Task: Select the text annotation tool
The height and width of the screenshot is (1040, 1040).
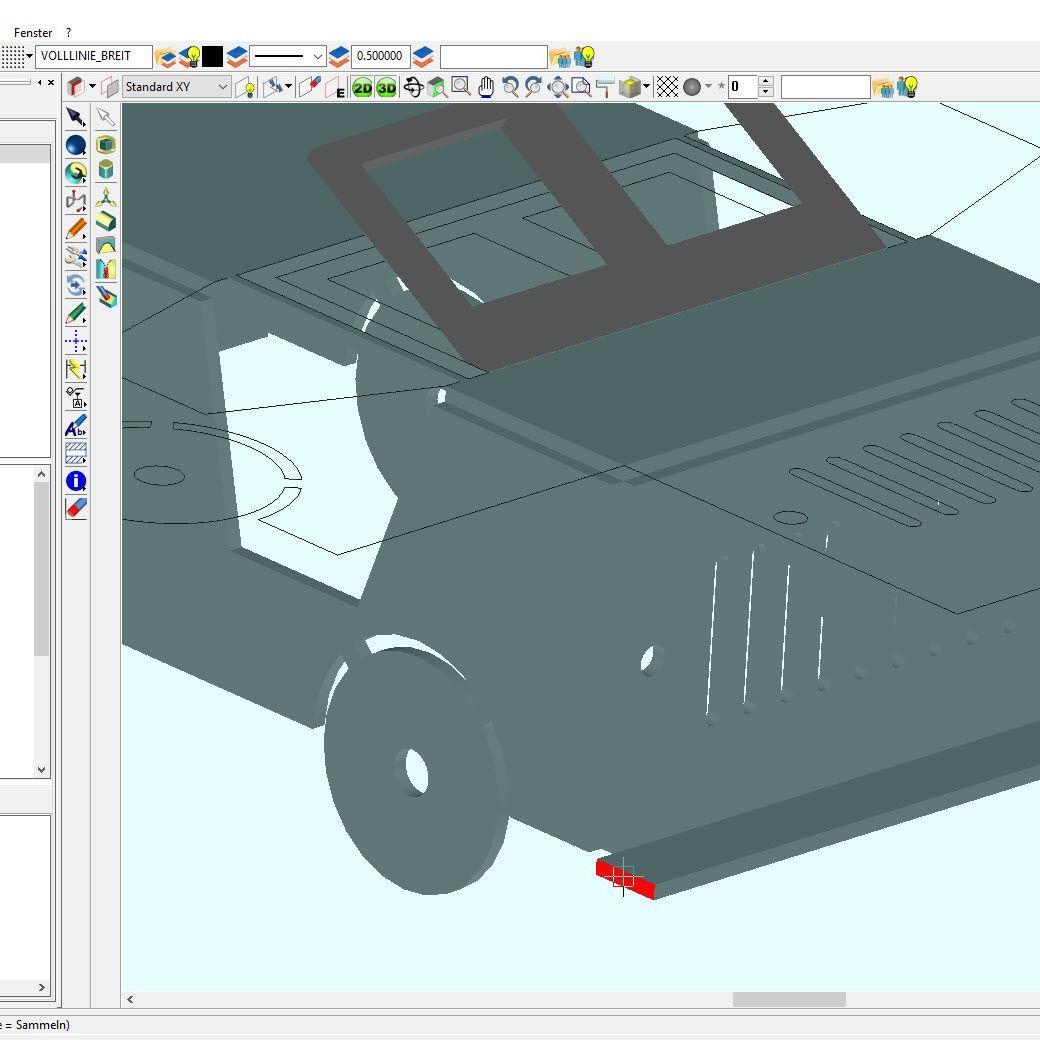Action: click(76, 427)
